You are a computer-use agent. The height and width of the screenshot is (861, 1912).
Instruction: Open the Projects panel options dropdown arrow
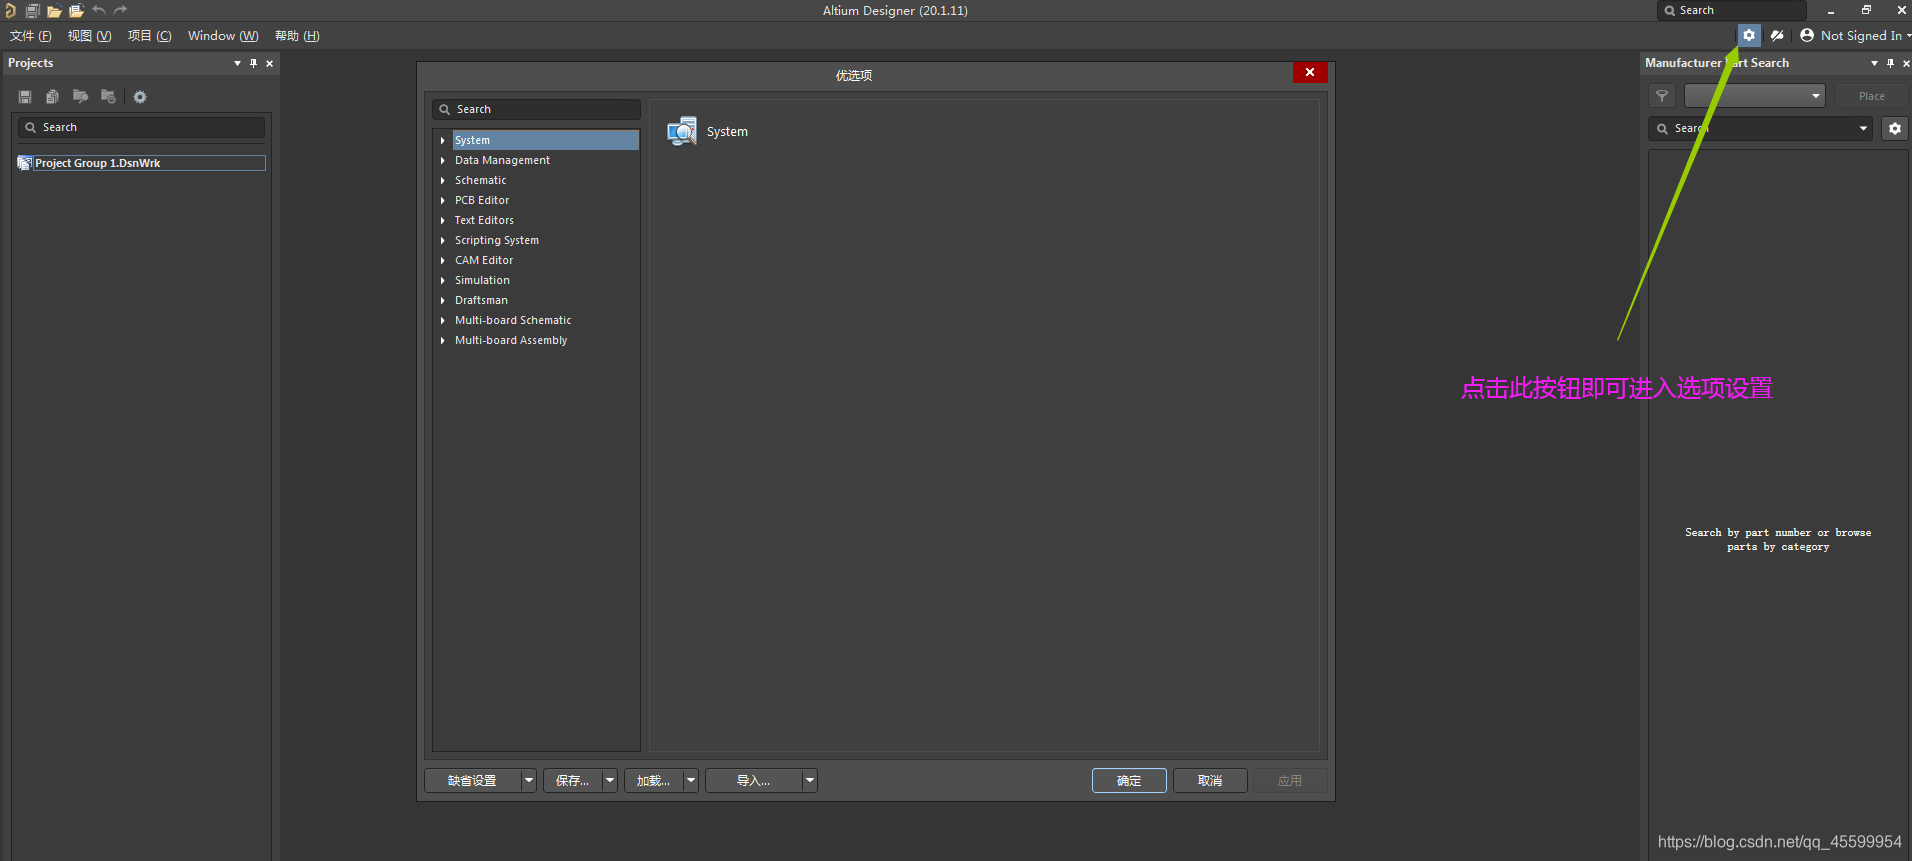[237, 63]
